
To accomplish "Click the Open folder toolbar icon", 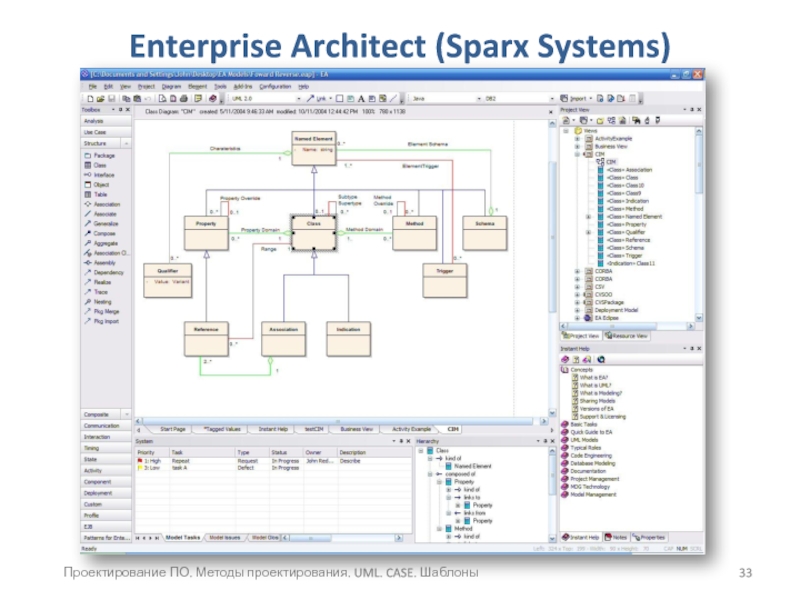I will click(101, 98).
